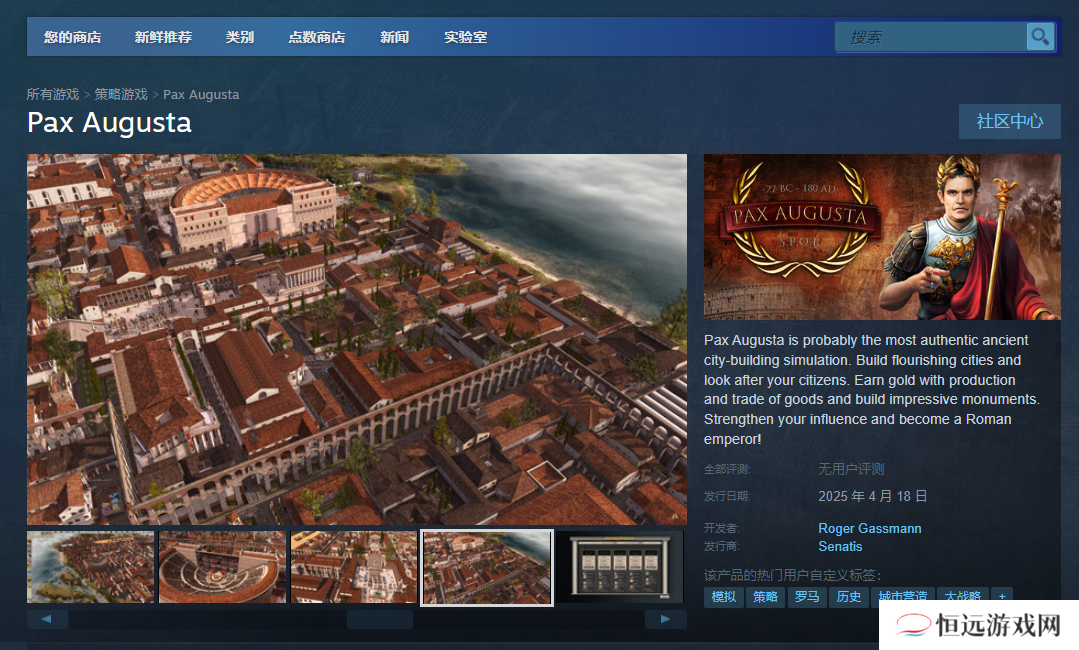Select the dark menu panel thumbnail
1079x650 pixels.
[619, 567]
